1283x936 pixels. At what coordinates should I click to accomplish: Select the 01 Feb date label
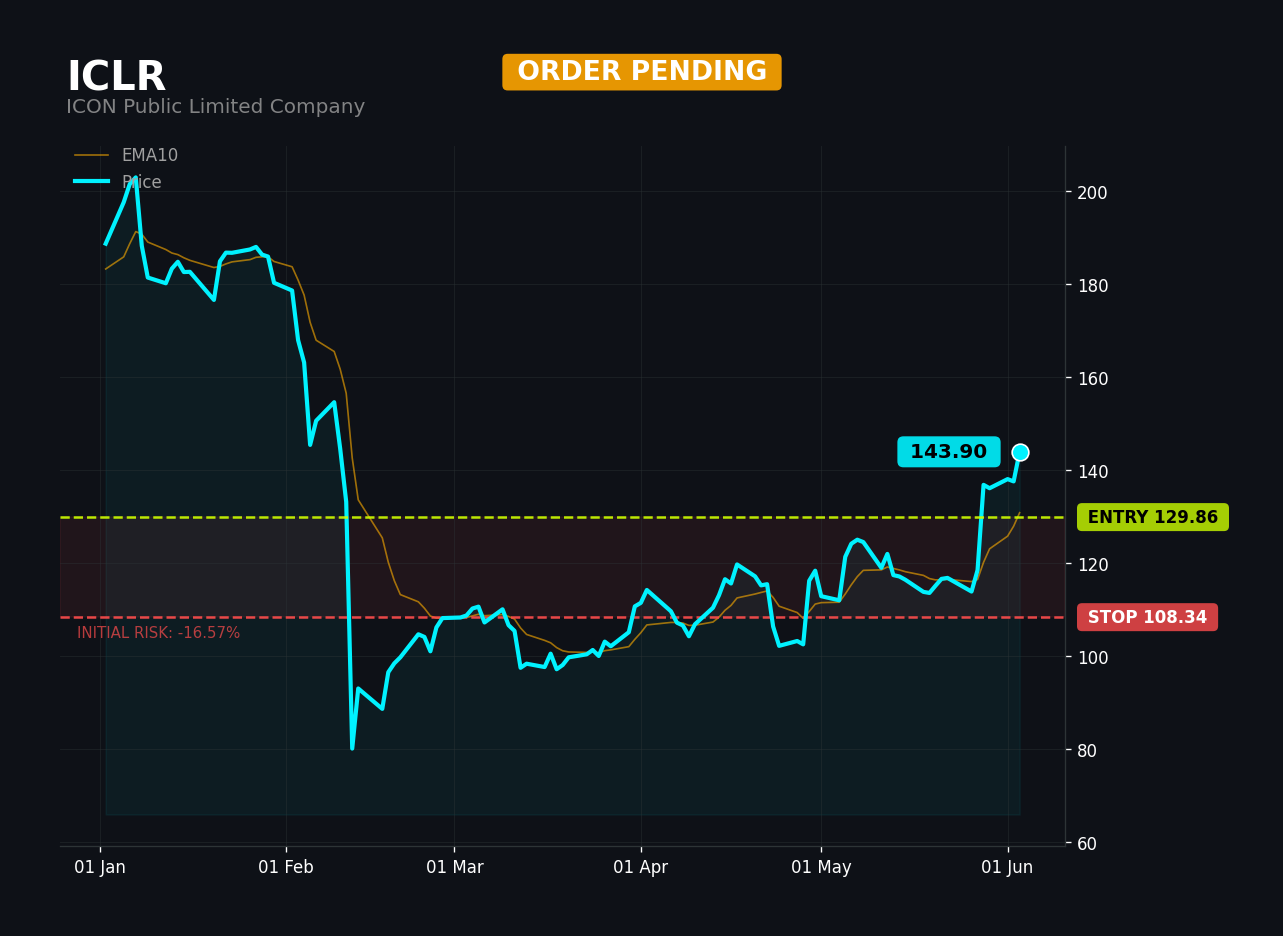[286, 868]
